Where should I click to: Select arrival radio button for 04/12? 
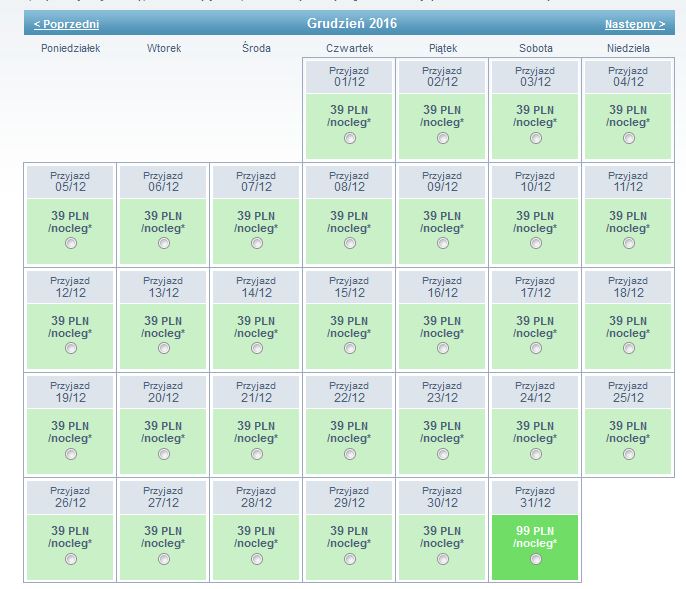(x=629, y=138)
